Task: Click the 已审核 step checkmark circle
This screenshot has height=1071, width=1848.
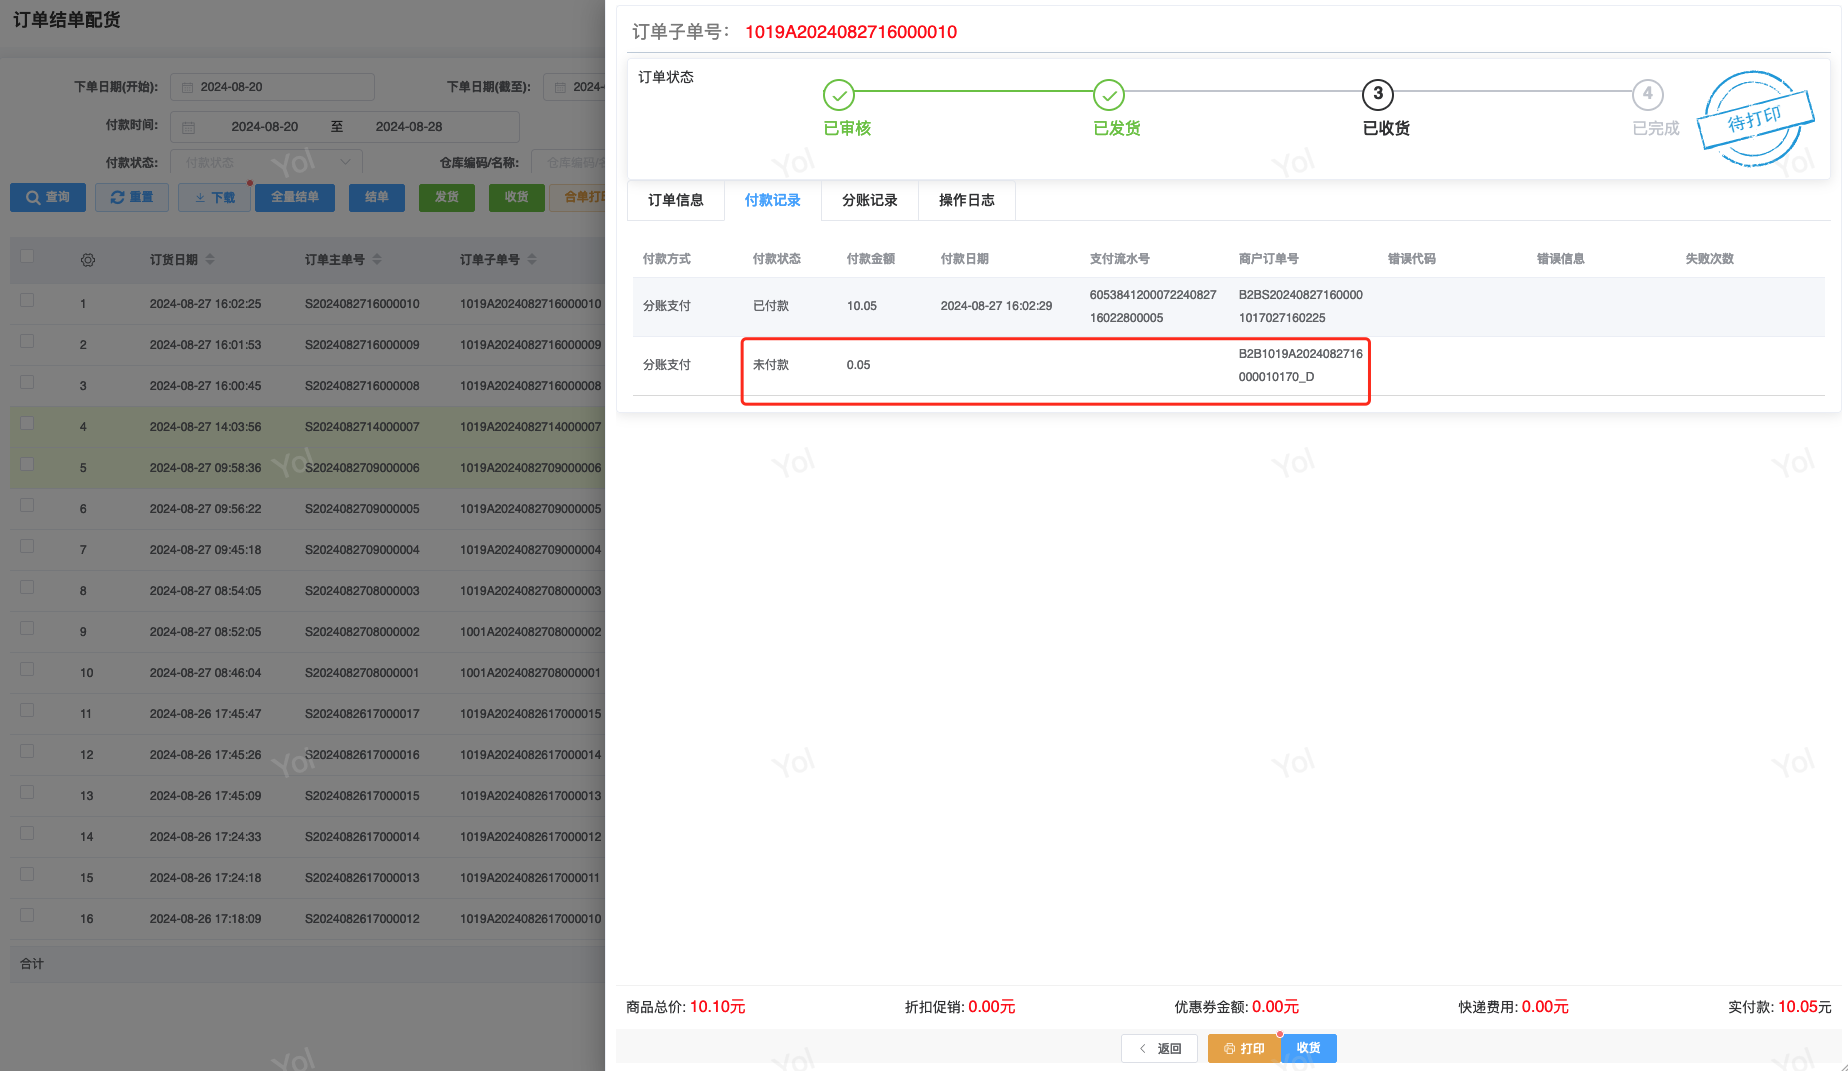Action: pos(838,95)
